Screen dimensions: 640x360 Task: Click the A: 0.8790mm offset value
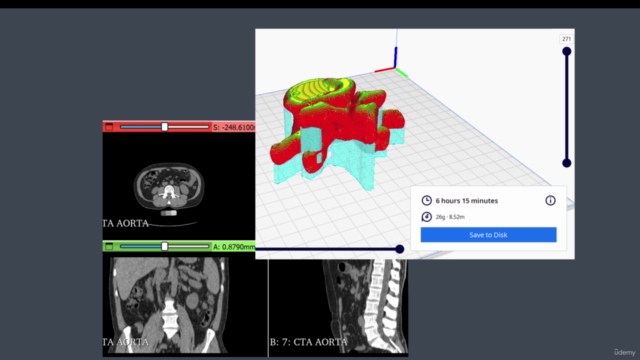[234, 247]
